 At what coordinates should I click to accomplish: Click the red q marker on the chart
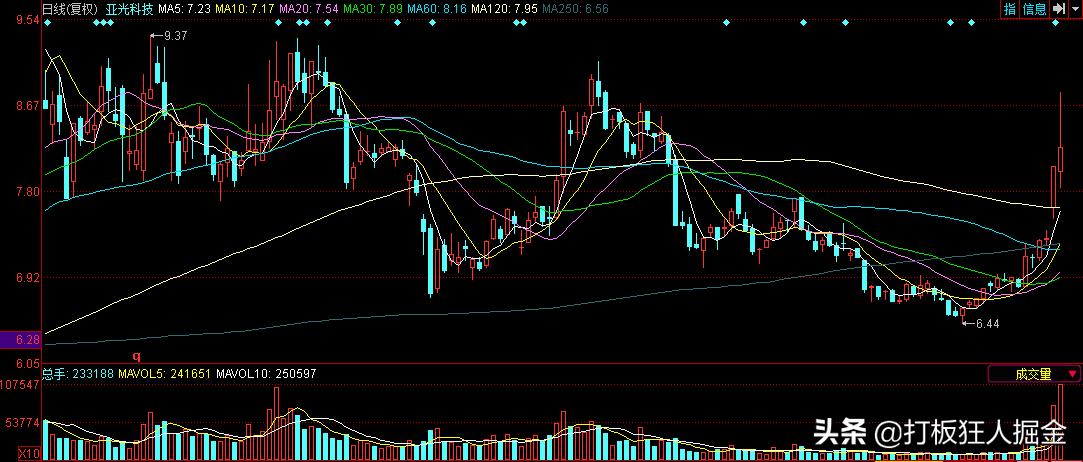pyautogui.click(x=137, y=356)
